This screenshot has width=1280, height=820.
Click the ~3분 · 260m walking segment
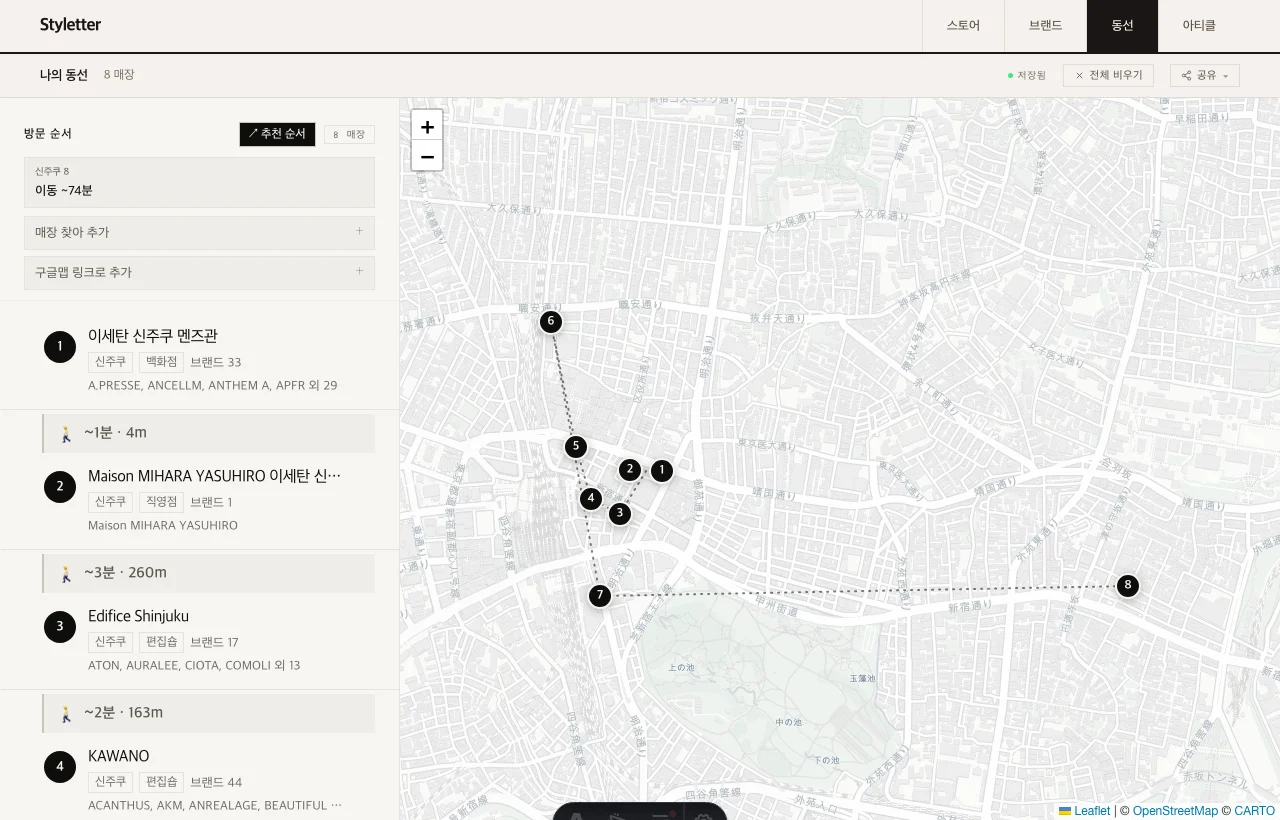208,573
